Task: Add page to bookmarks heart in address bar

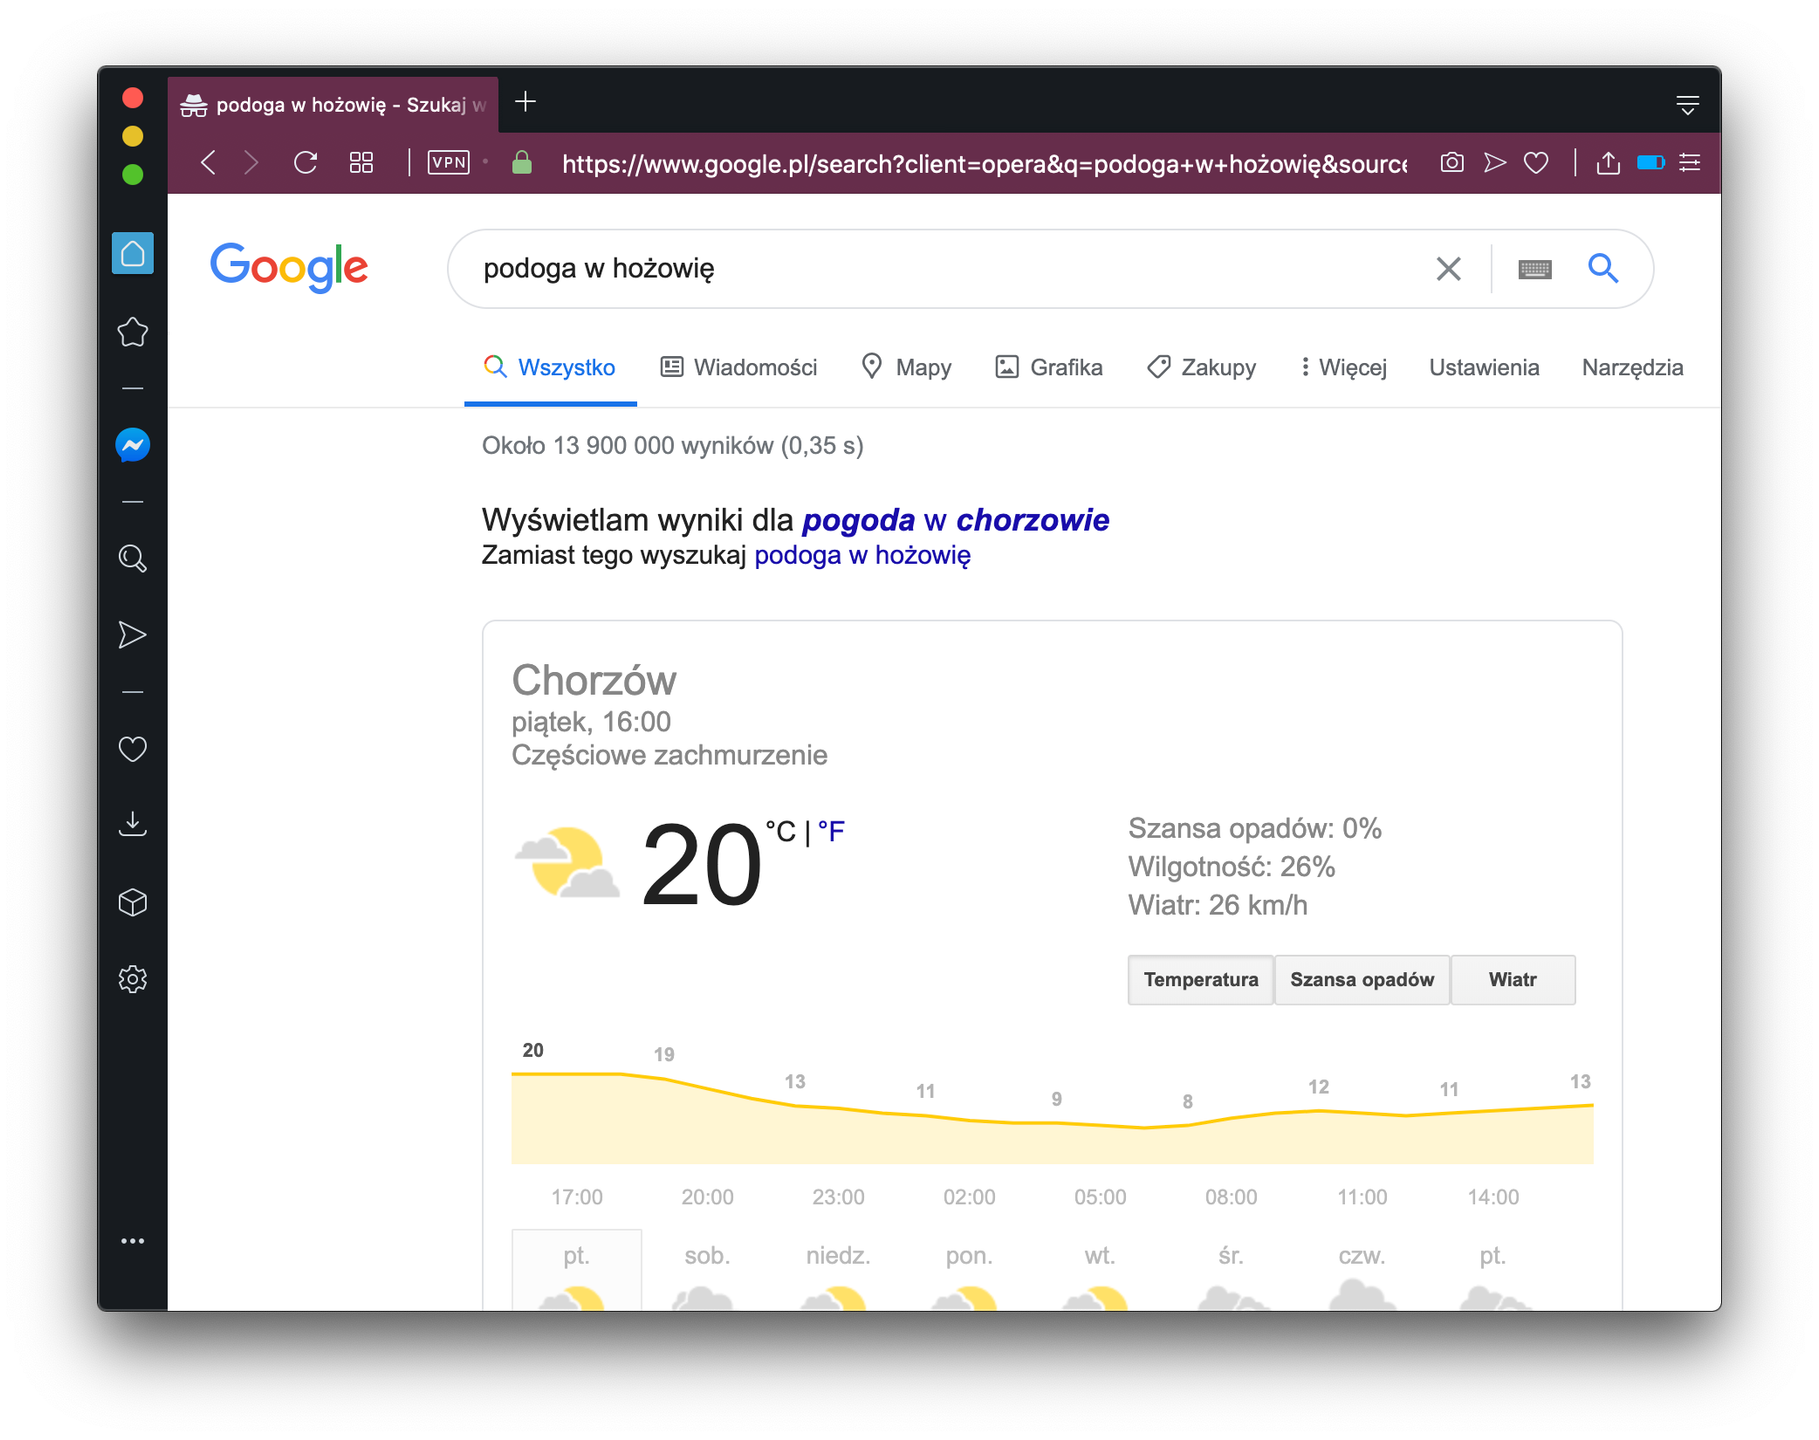Action: 1537,162
